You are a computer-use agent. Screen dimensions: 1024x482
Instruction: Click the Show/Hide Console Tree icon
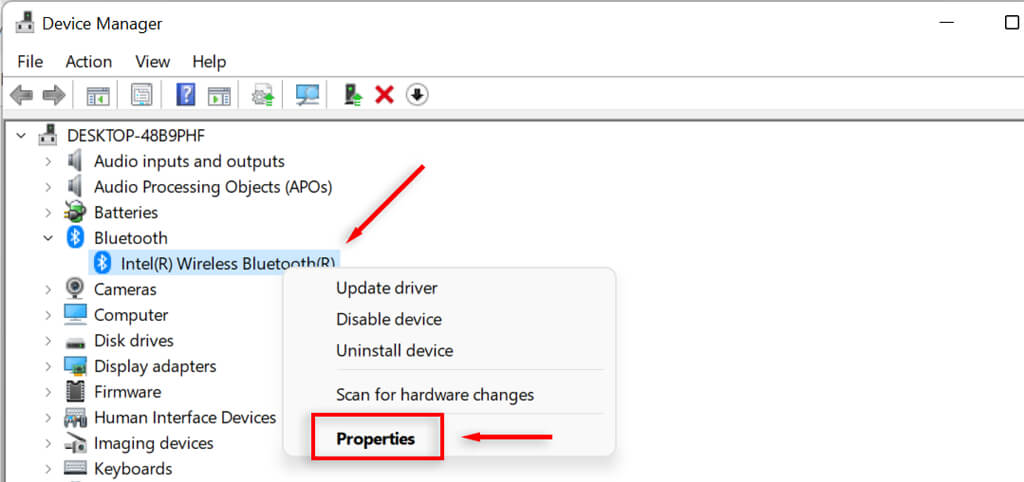tap(99, 95)
